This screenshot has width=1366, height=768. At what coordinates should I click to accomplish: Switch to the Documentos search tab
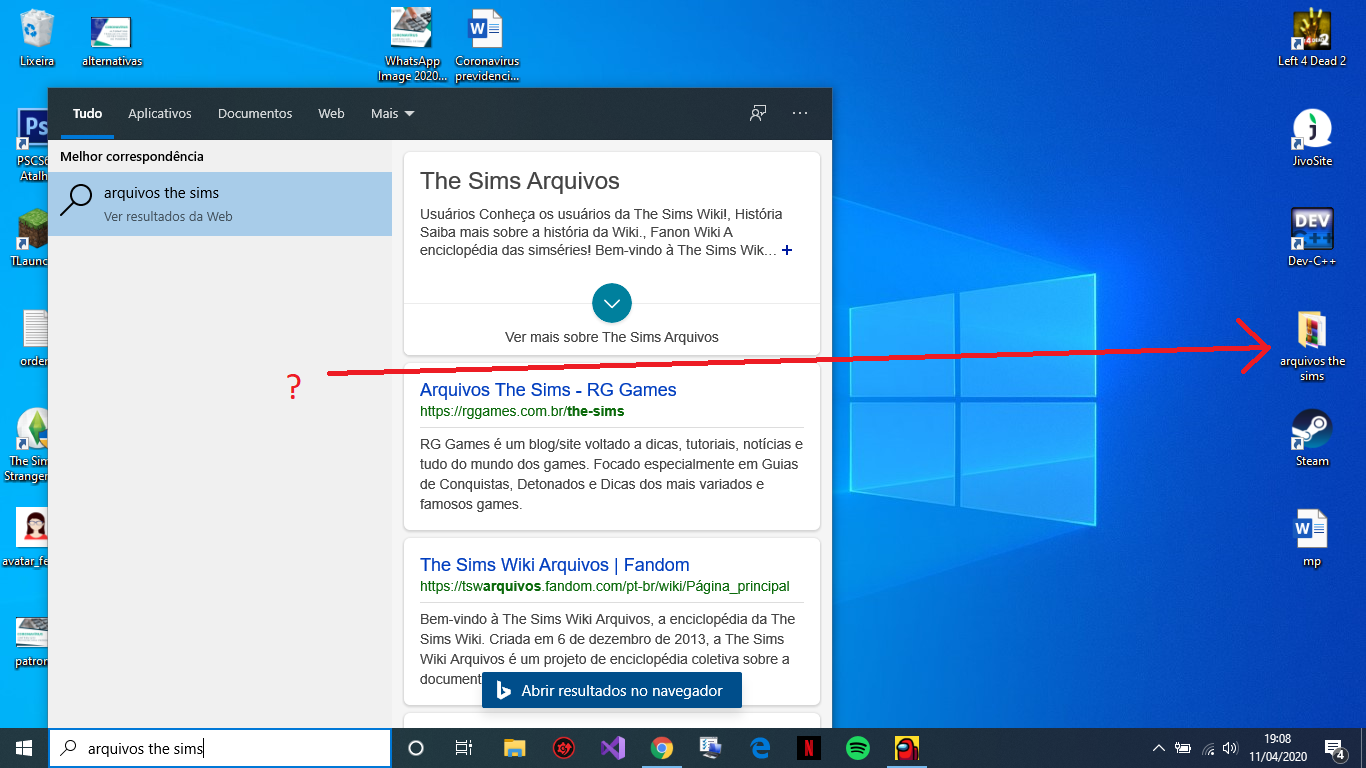pos(255,114)
